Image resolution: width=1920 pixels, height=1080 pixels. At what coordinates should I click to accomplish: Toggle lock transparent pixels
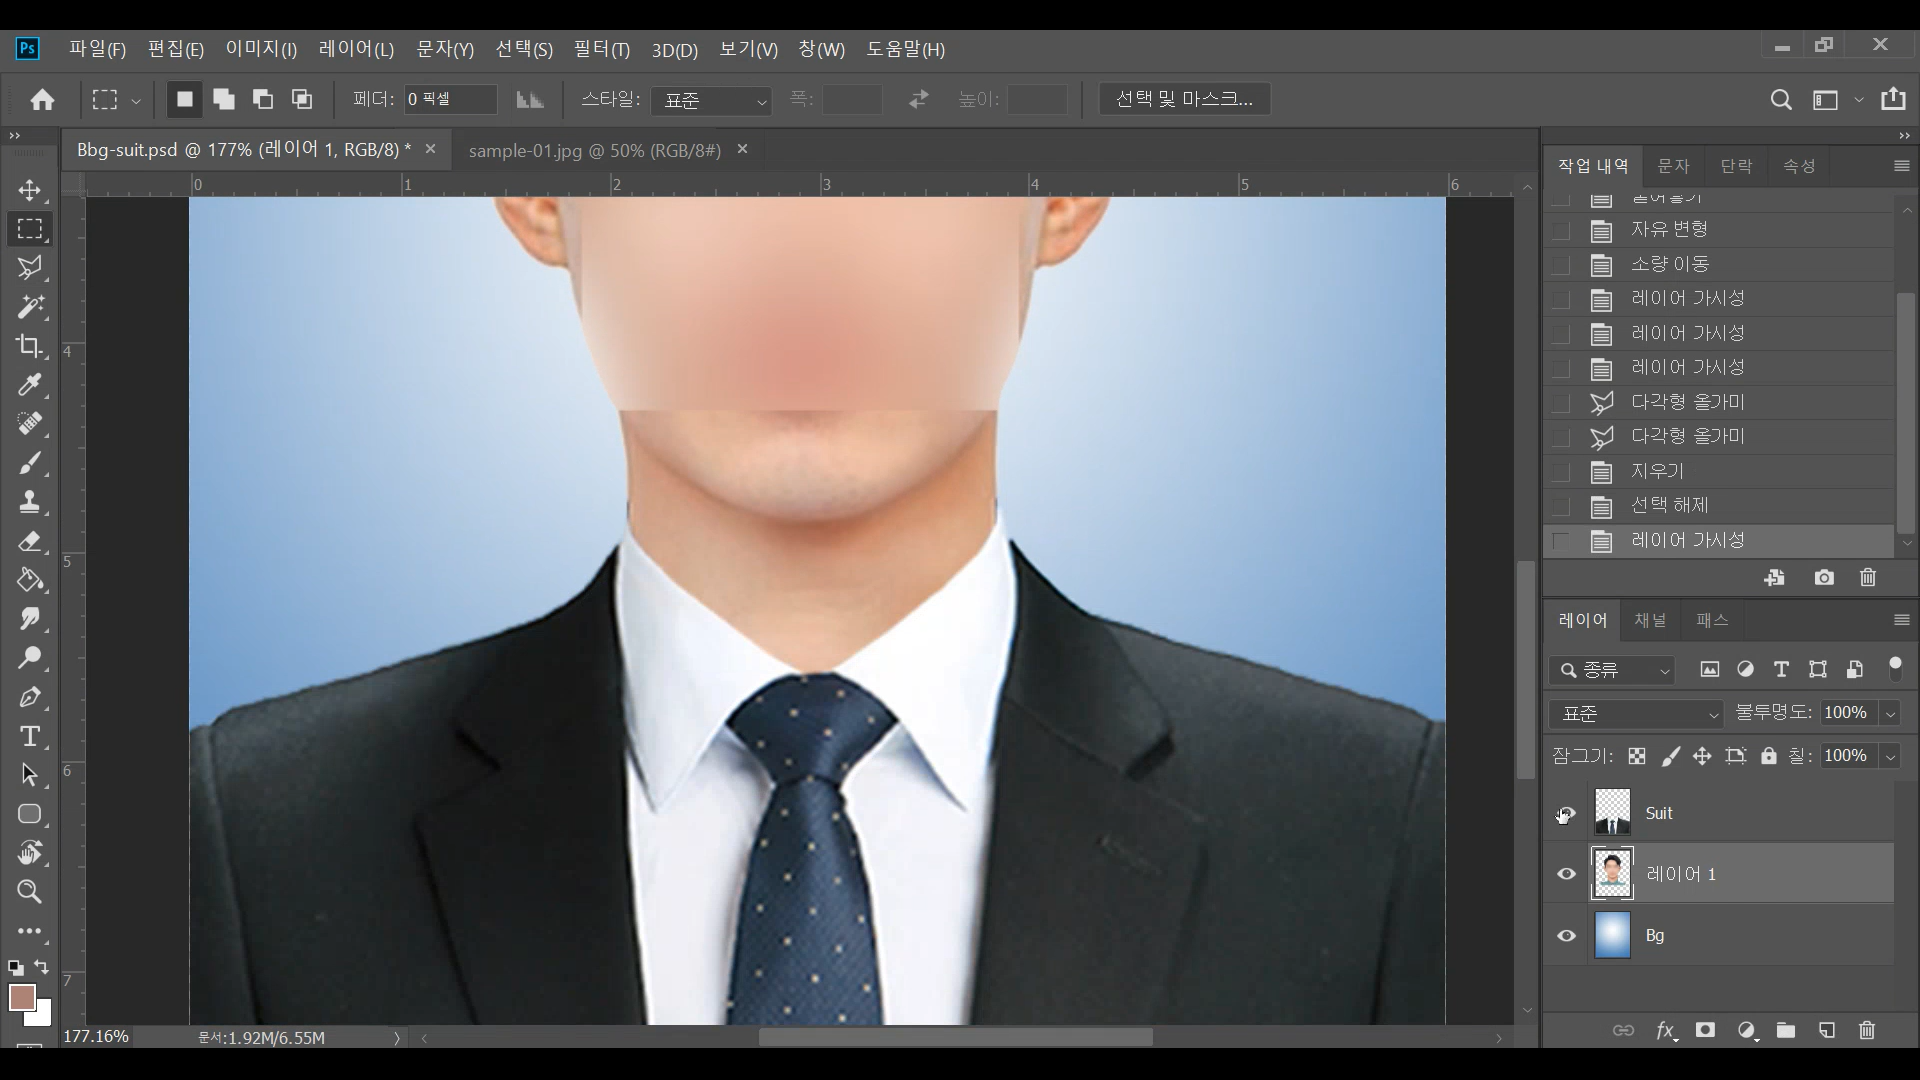click(1637, 756)
